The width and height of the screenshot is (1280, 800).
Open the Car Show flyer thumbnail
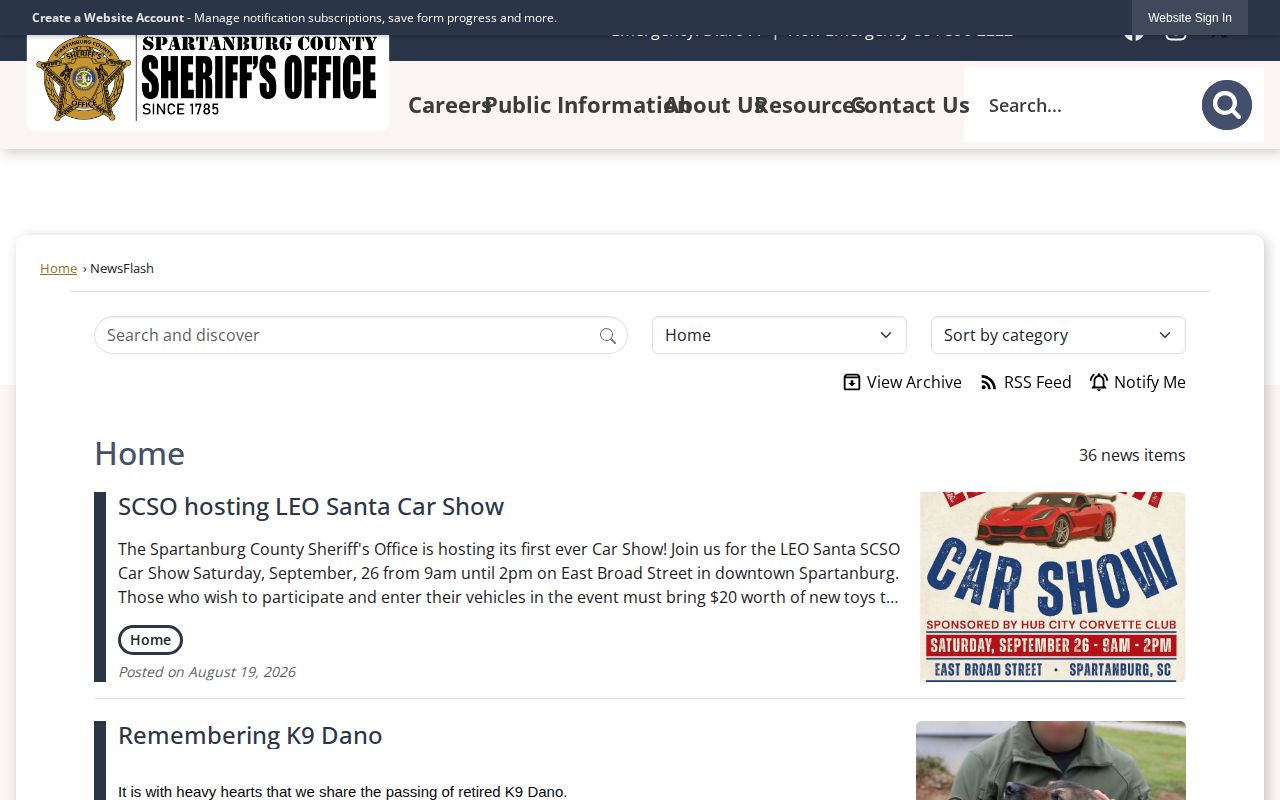[x=1053, y=587]
